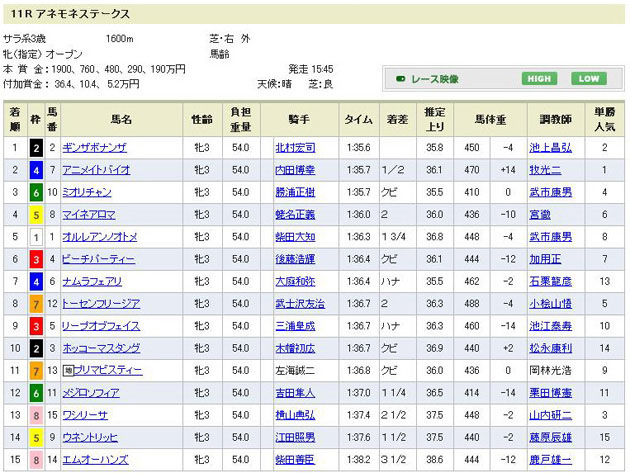Play the race video in LOW quality
The width and height of the screenshot is (630, 473).
pyautogui.click(x=589, y=78)
